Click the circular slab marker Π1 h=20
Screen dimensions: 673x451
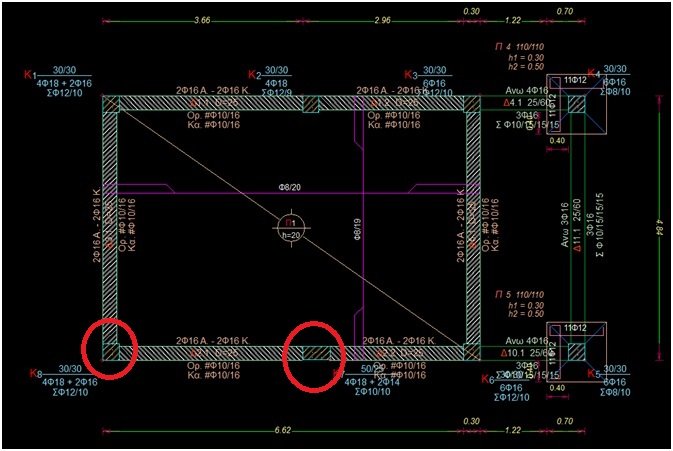coord(290,227)
